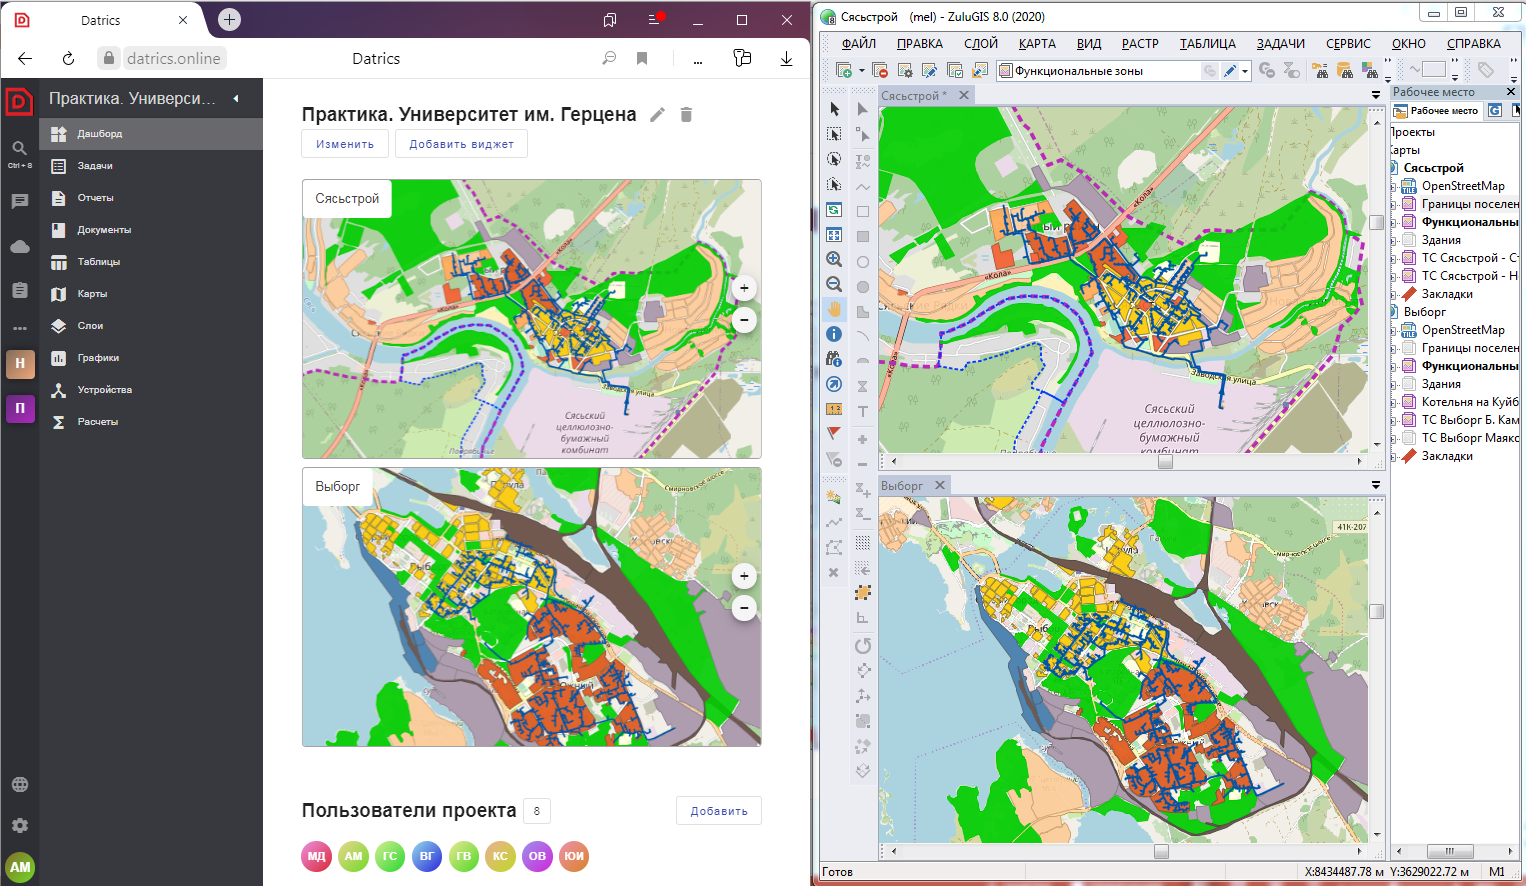The image size is (1526, 886).
Task: Toggle Выборг Границы поселения layer visibility
Action: [x=1409, y=348]
